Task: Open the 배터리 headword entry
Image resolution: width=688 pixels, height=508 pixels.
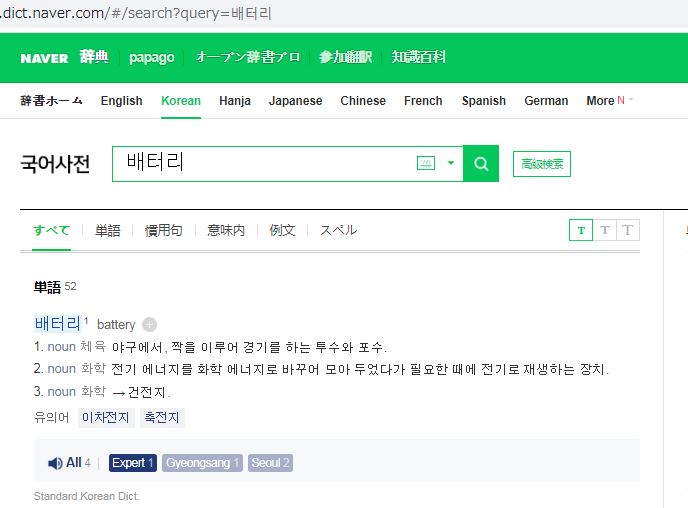Action: pos(57,324)
